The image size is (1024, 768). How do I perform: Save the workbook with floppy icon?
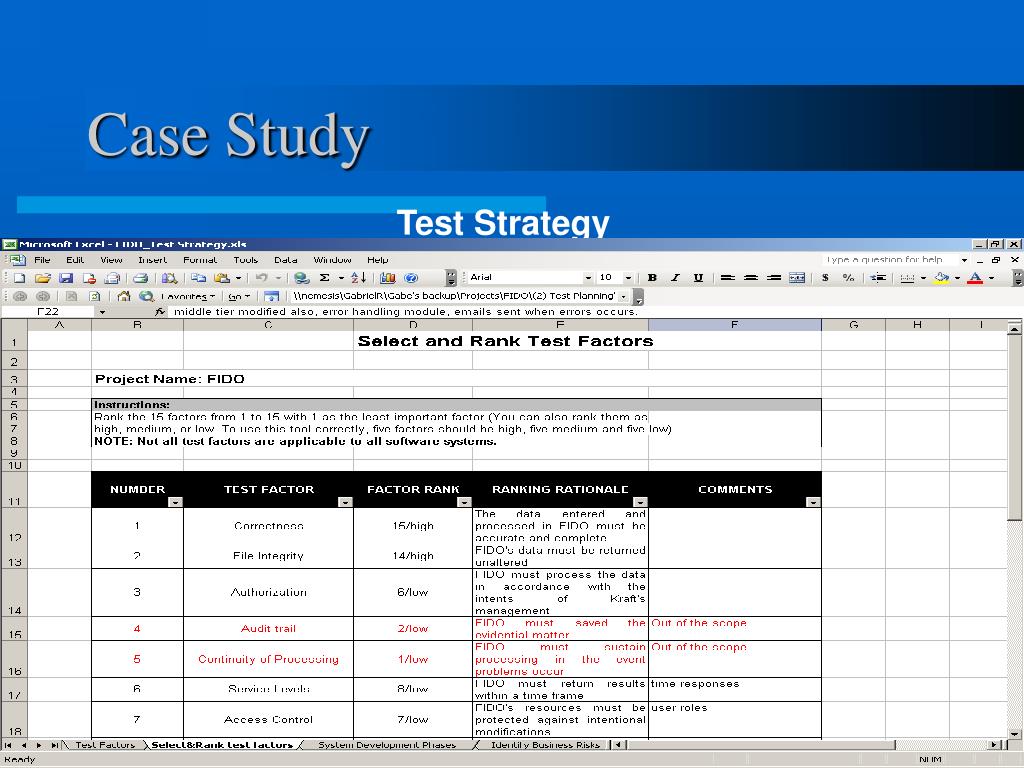pos(66,278)
